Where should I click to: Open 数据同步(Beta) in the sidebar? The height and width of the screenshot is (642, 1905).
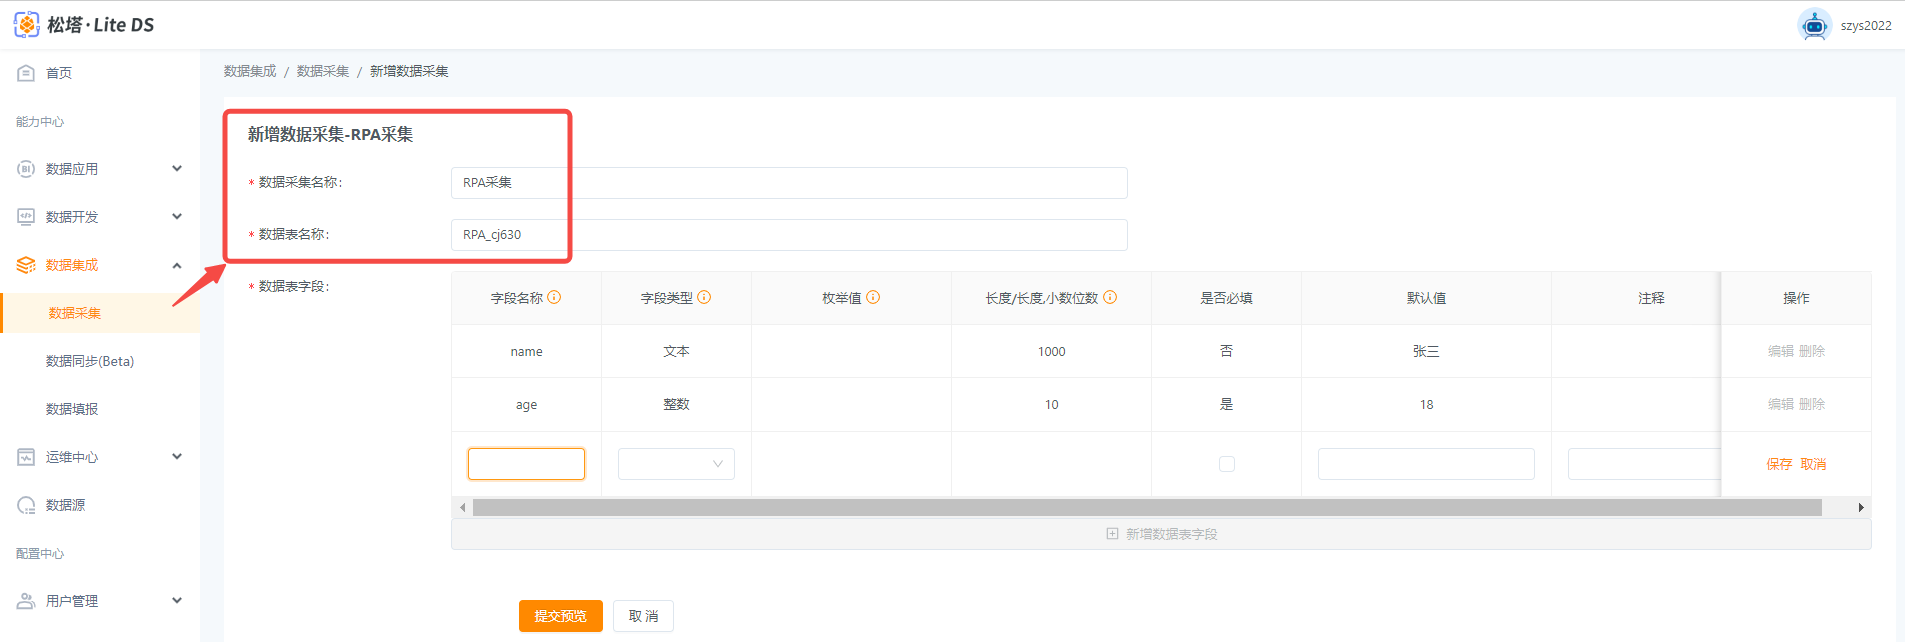coord(90,361)
